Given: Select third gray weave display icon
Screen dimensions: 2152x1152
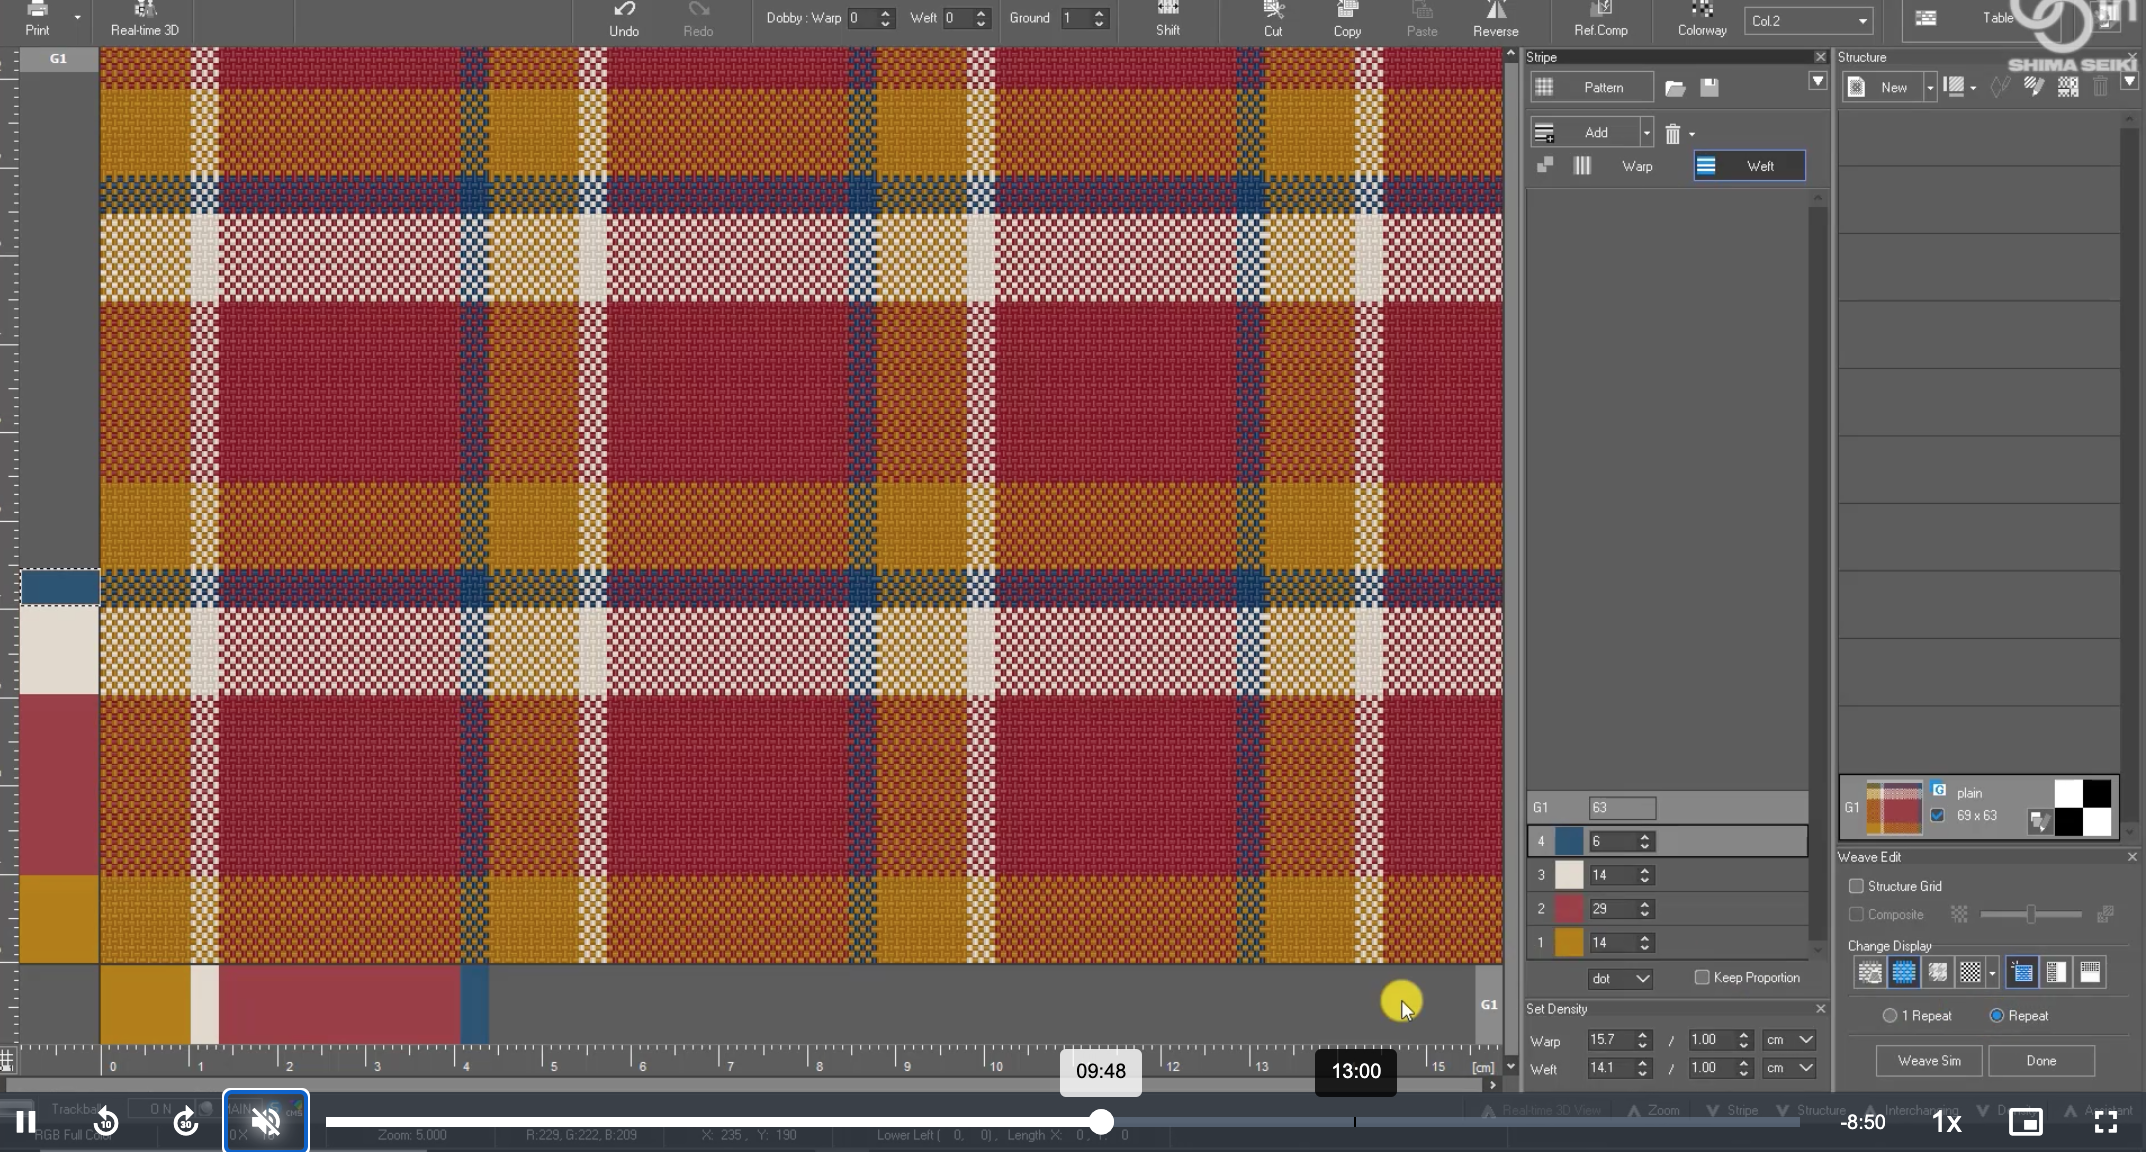Looking at the screenshot, I should [1938, 972].
